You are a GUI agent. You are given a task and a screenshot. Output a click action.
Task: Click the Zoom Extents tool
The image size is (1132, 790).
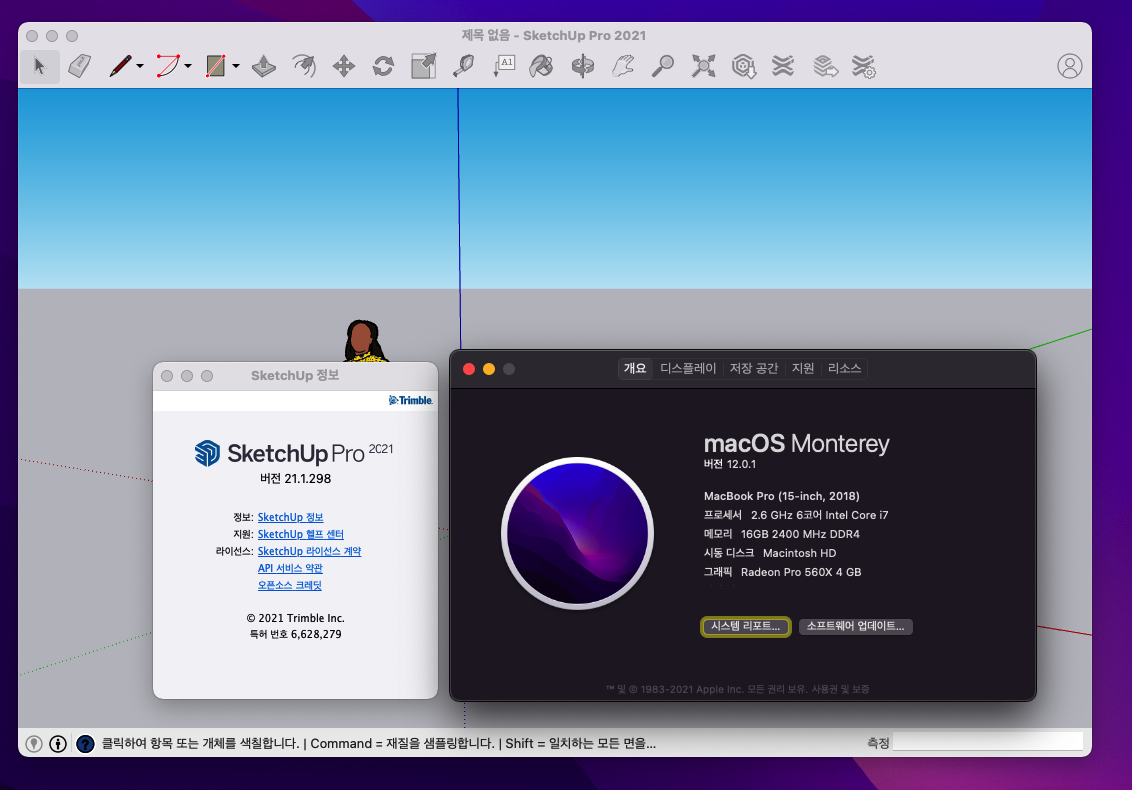tap(703, 66)
